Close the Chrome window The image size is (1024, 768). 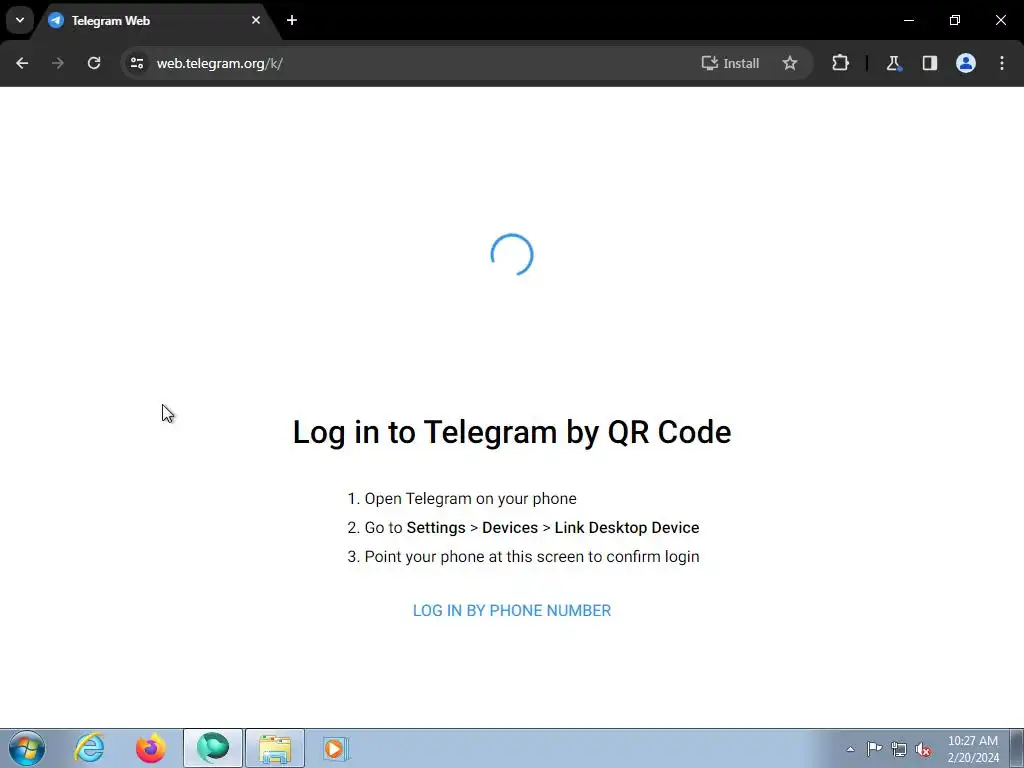[x=1000, y=20]
